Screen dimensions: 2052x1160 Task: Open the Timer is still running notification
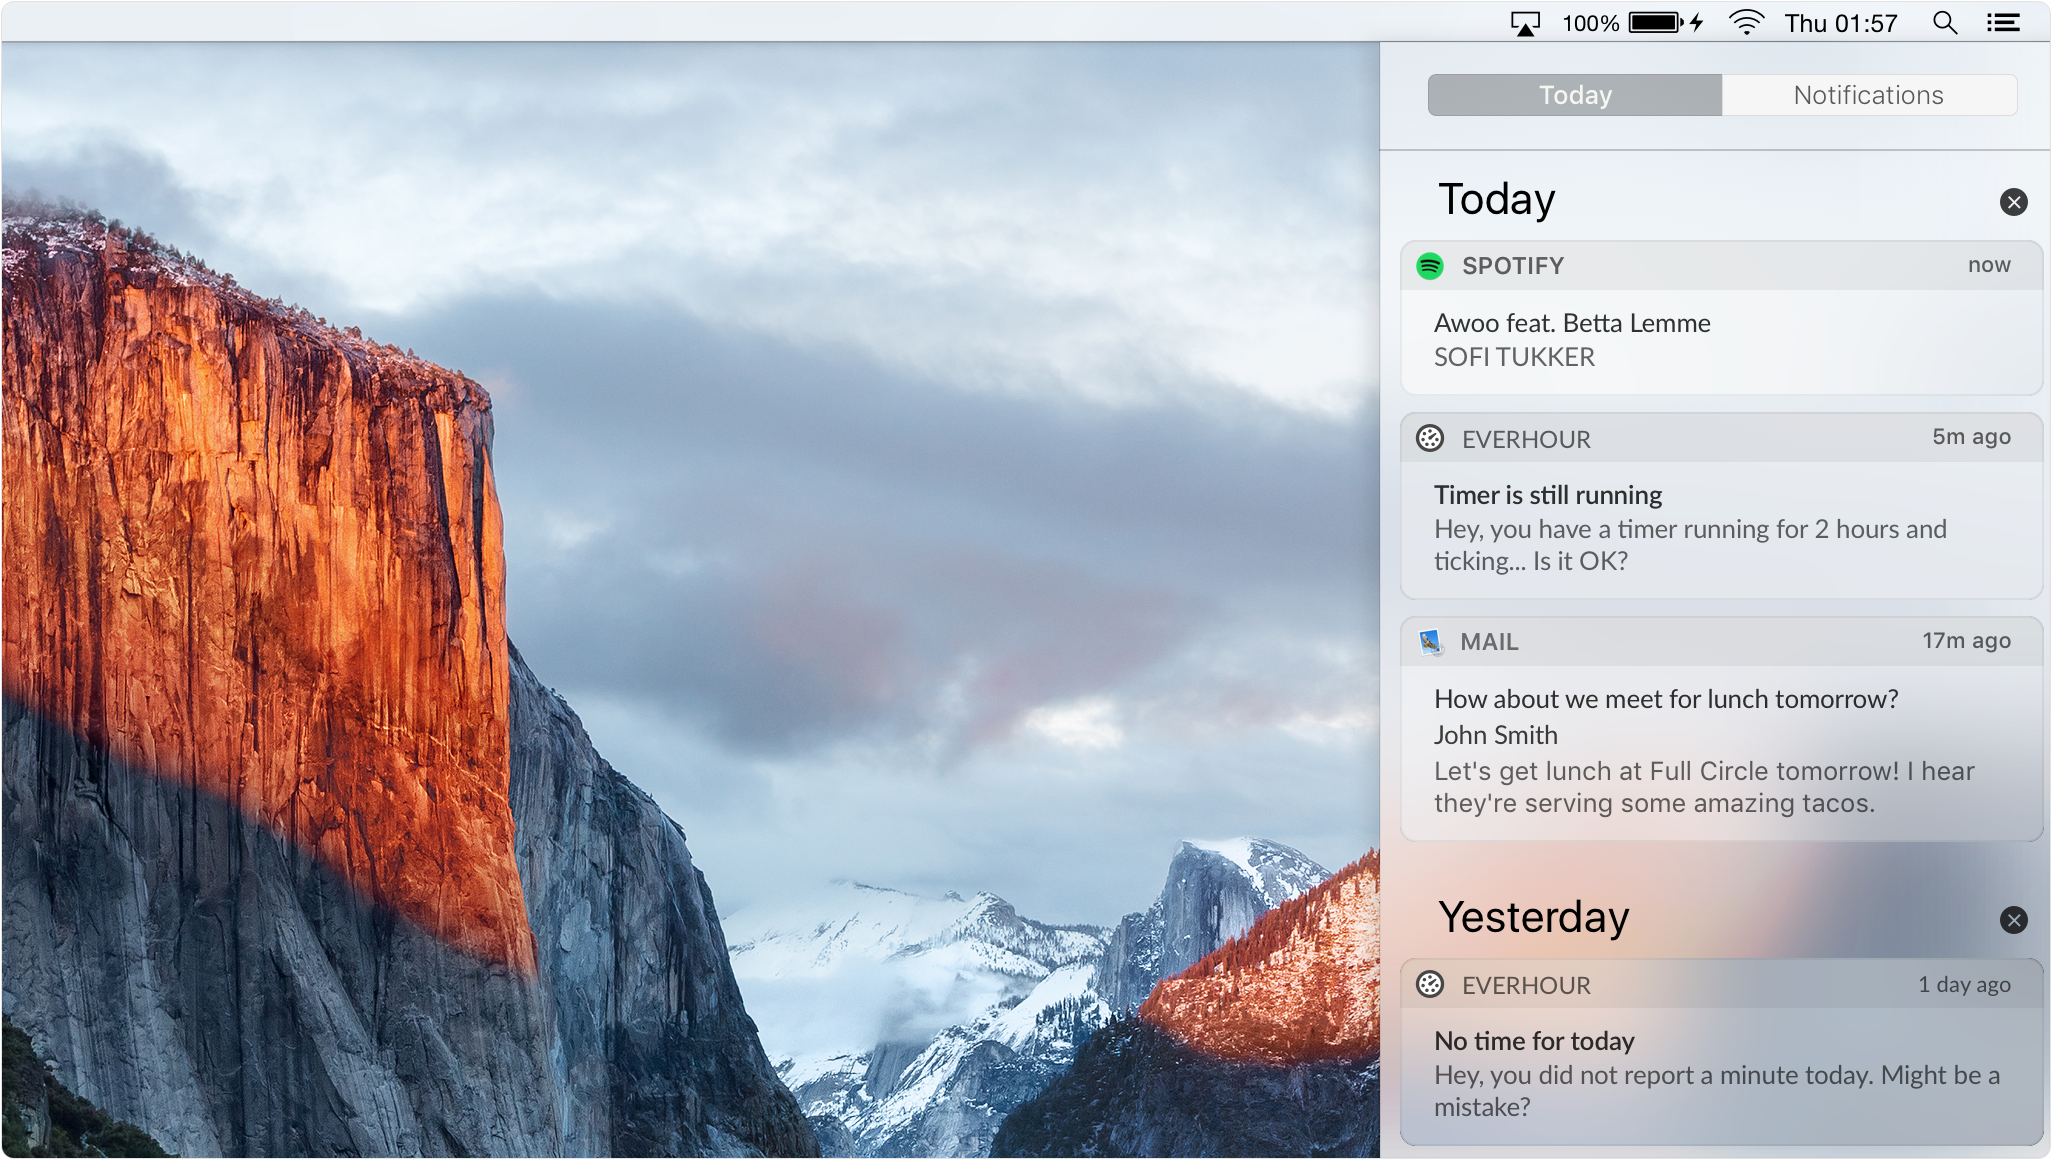point(1721,506)
